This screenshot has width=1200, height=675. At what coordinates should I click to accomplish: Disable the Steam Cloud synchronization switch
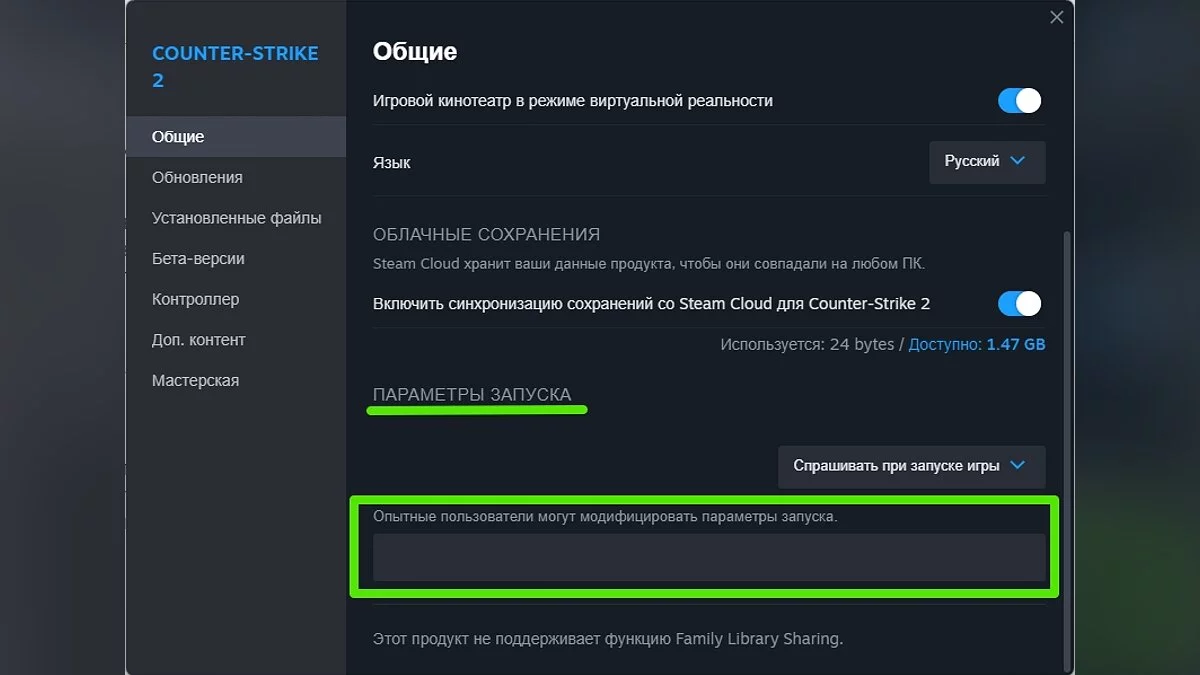coord(1019,303)
